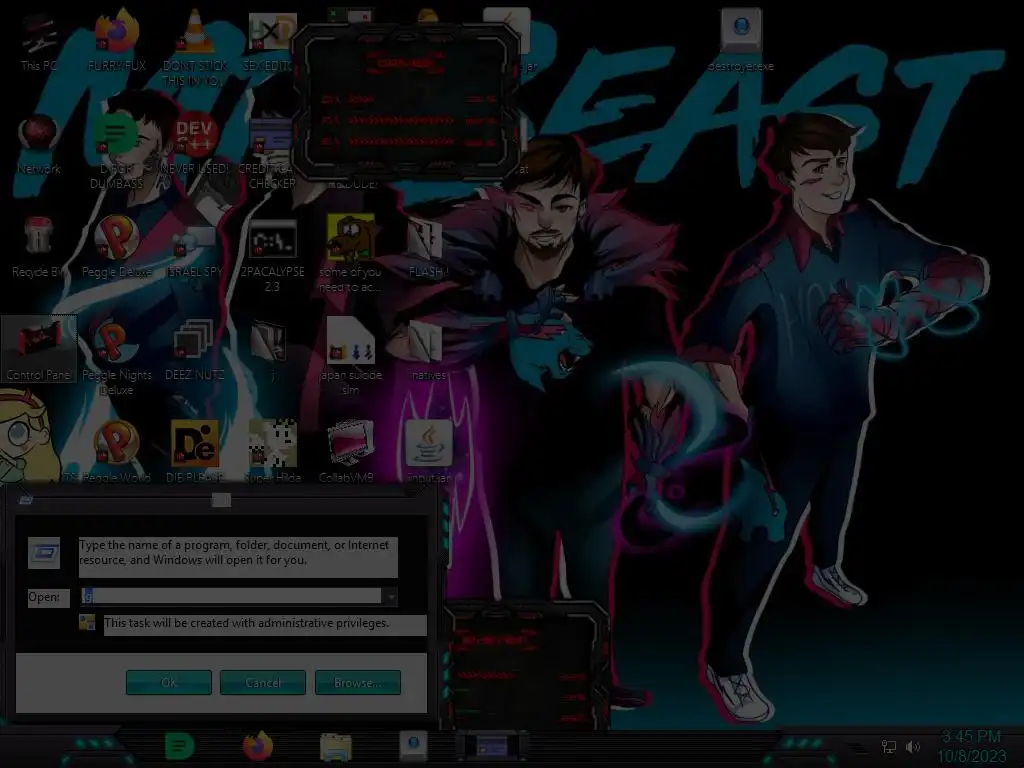Select the 2PACALYPSE 2.3 command prompt shortcut
Screen dimensions: 1024x768
click(x=272, y=255)
